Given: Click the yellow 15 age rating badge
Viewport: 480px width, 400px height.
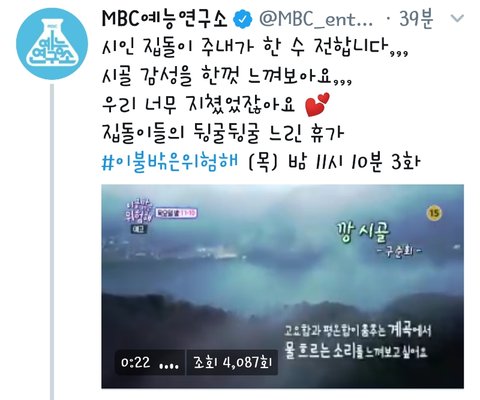Looking at the screenshot, I should [x=434, y=213].
